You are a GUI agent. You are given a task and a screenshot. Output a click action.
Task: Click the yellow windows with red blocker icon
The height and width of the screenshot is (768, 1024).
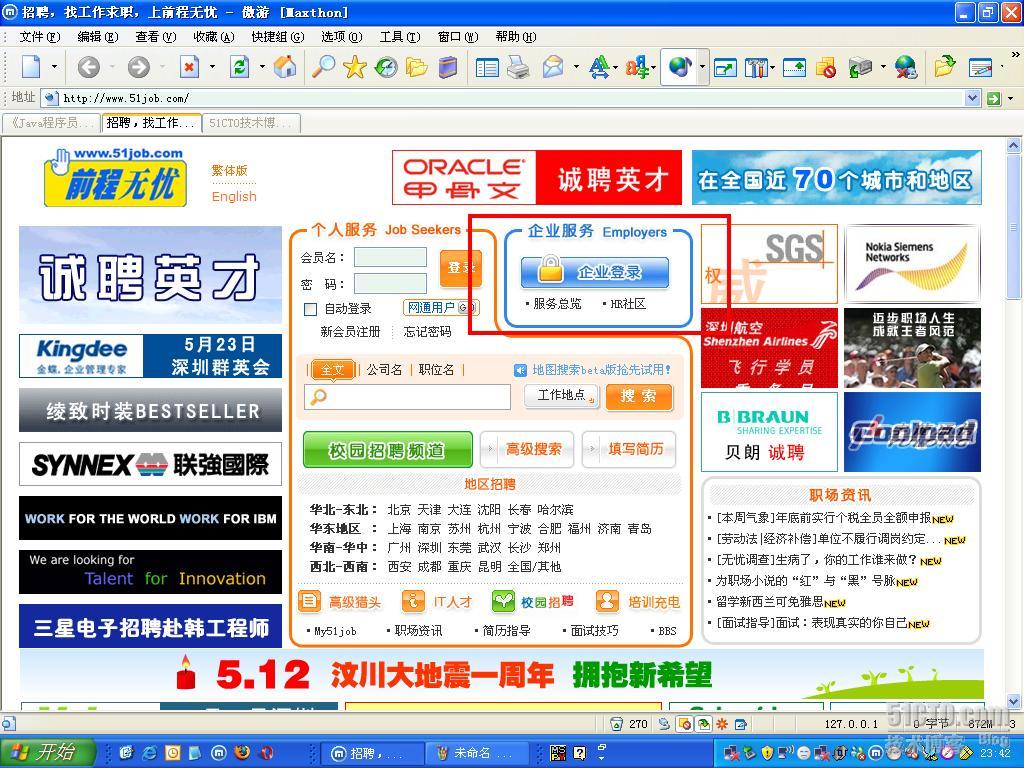pos(825,67)
